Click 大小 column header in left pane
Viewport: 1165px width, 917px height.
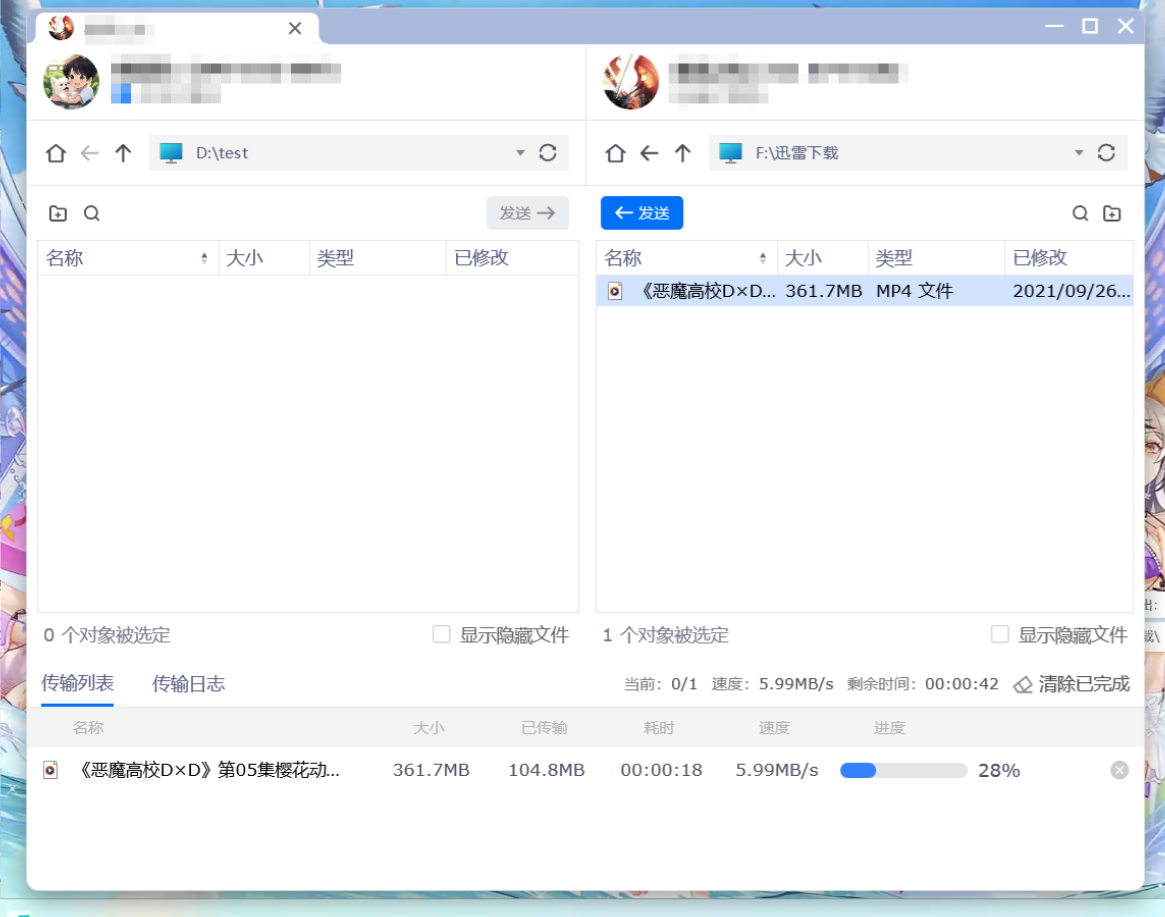264,258
